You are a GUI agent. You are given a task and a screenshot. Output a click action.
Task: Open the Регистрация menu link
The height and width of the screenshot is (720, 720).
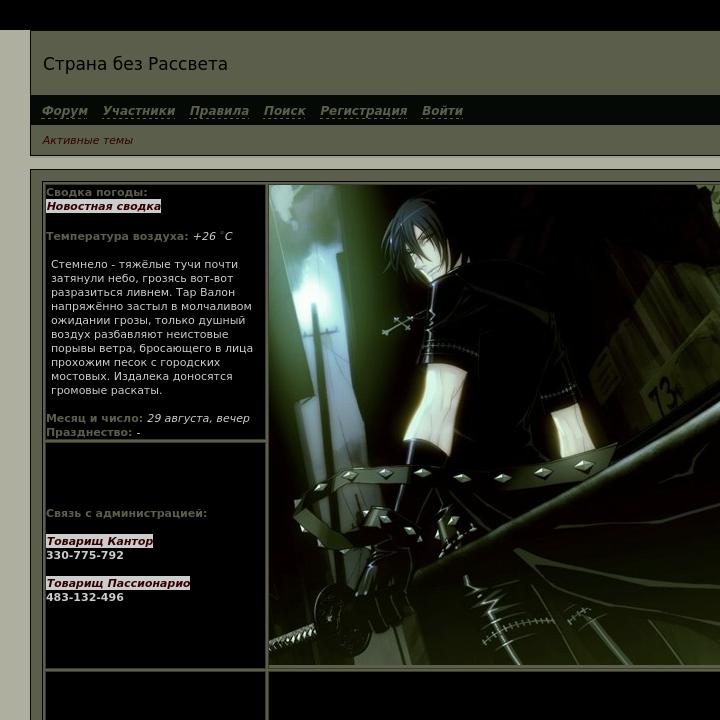[x=363, y=111]
